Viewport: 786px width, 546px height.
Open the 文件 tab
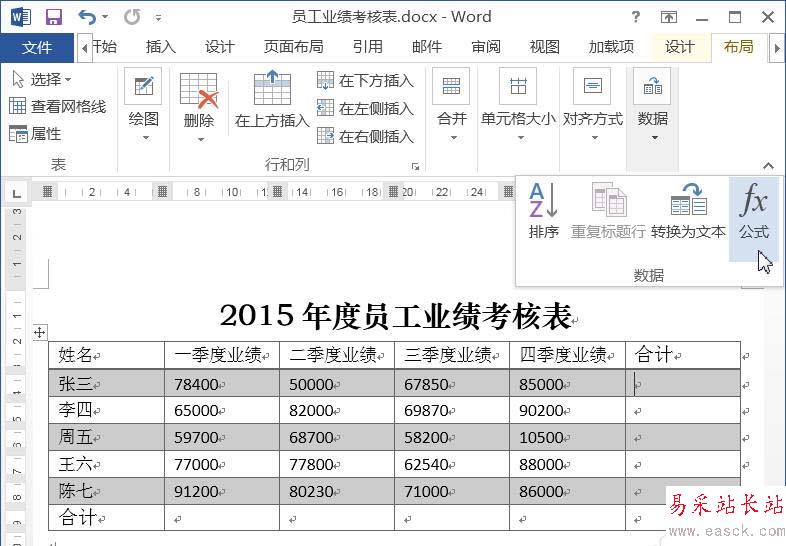pos(37,48)
